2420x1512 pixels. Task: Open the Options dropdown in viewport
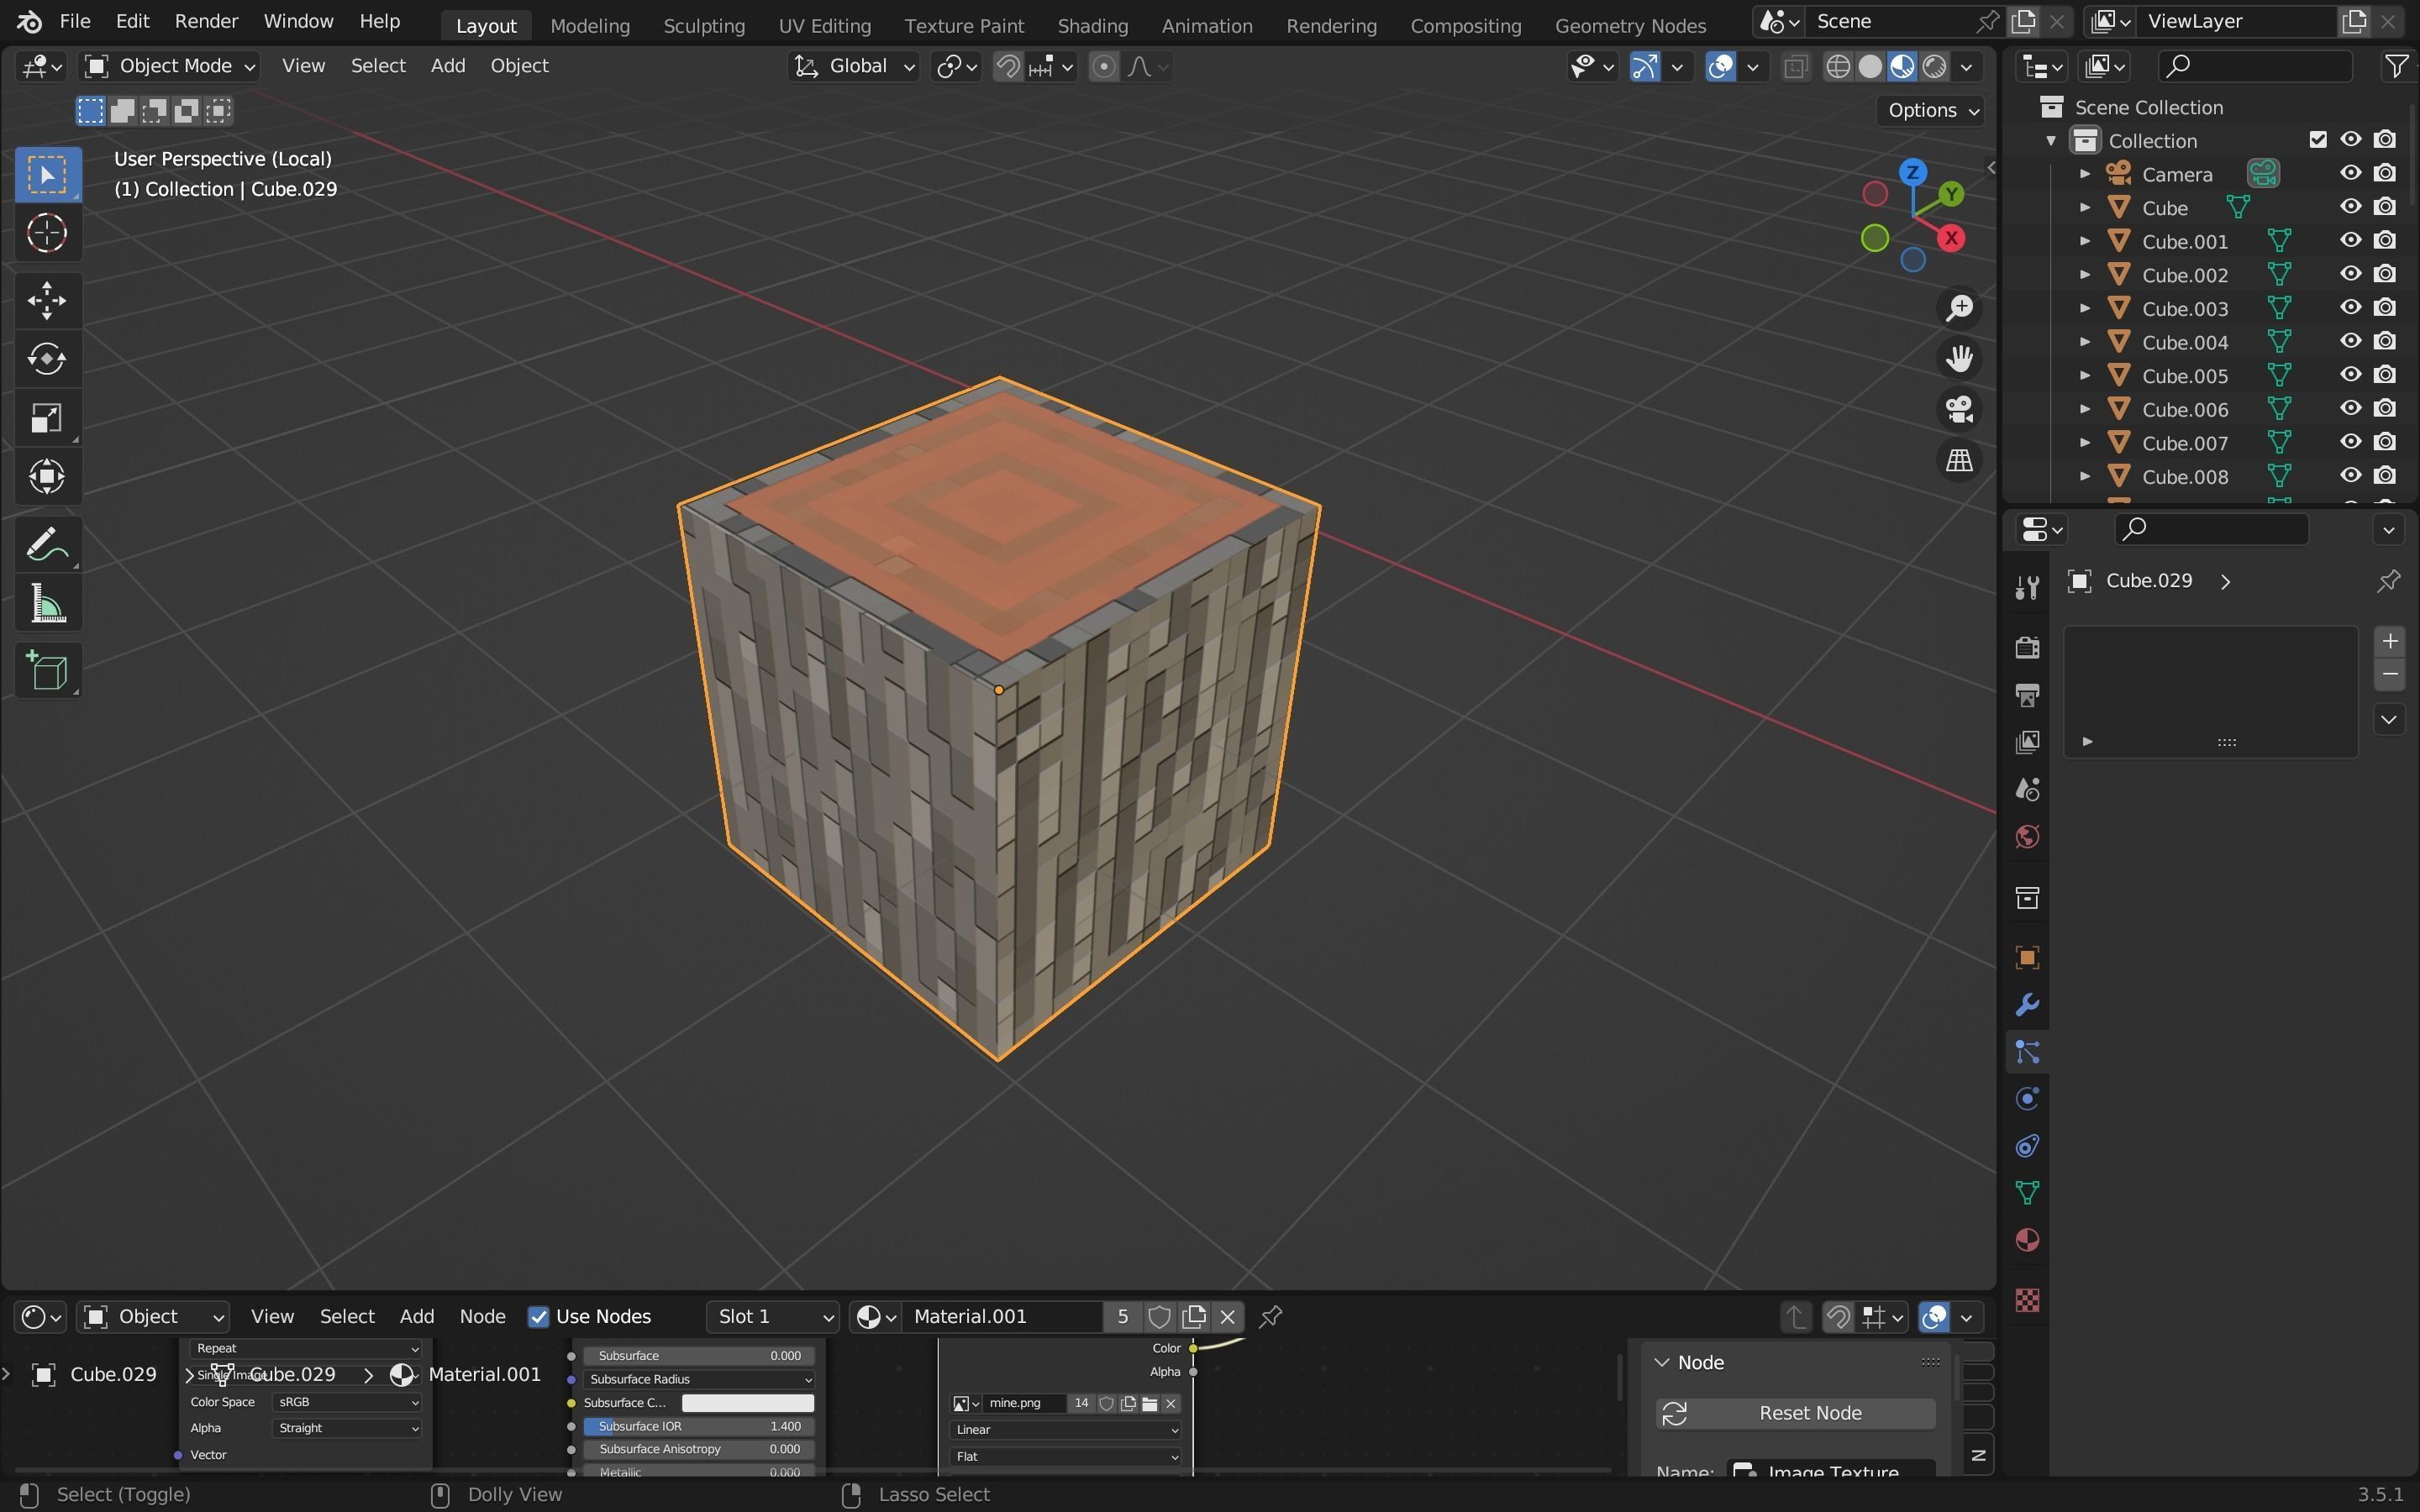coord(1932,110)
